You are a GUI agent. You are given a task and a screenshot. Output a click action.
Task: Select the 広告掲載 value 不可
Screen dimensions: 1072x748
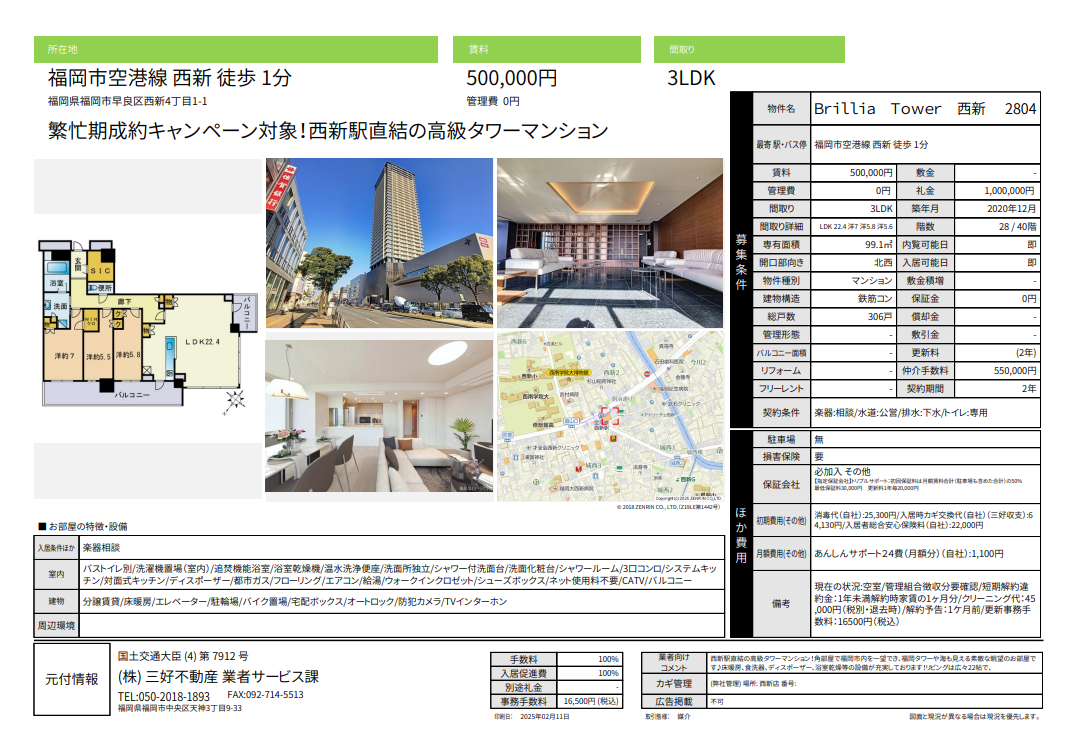point(717,702)
